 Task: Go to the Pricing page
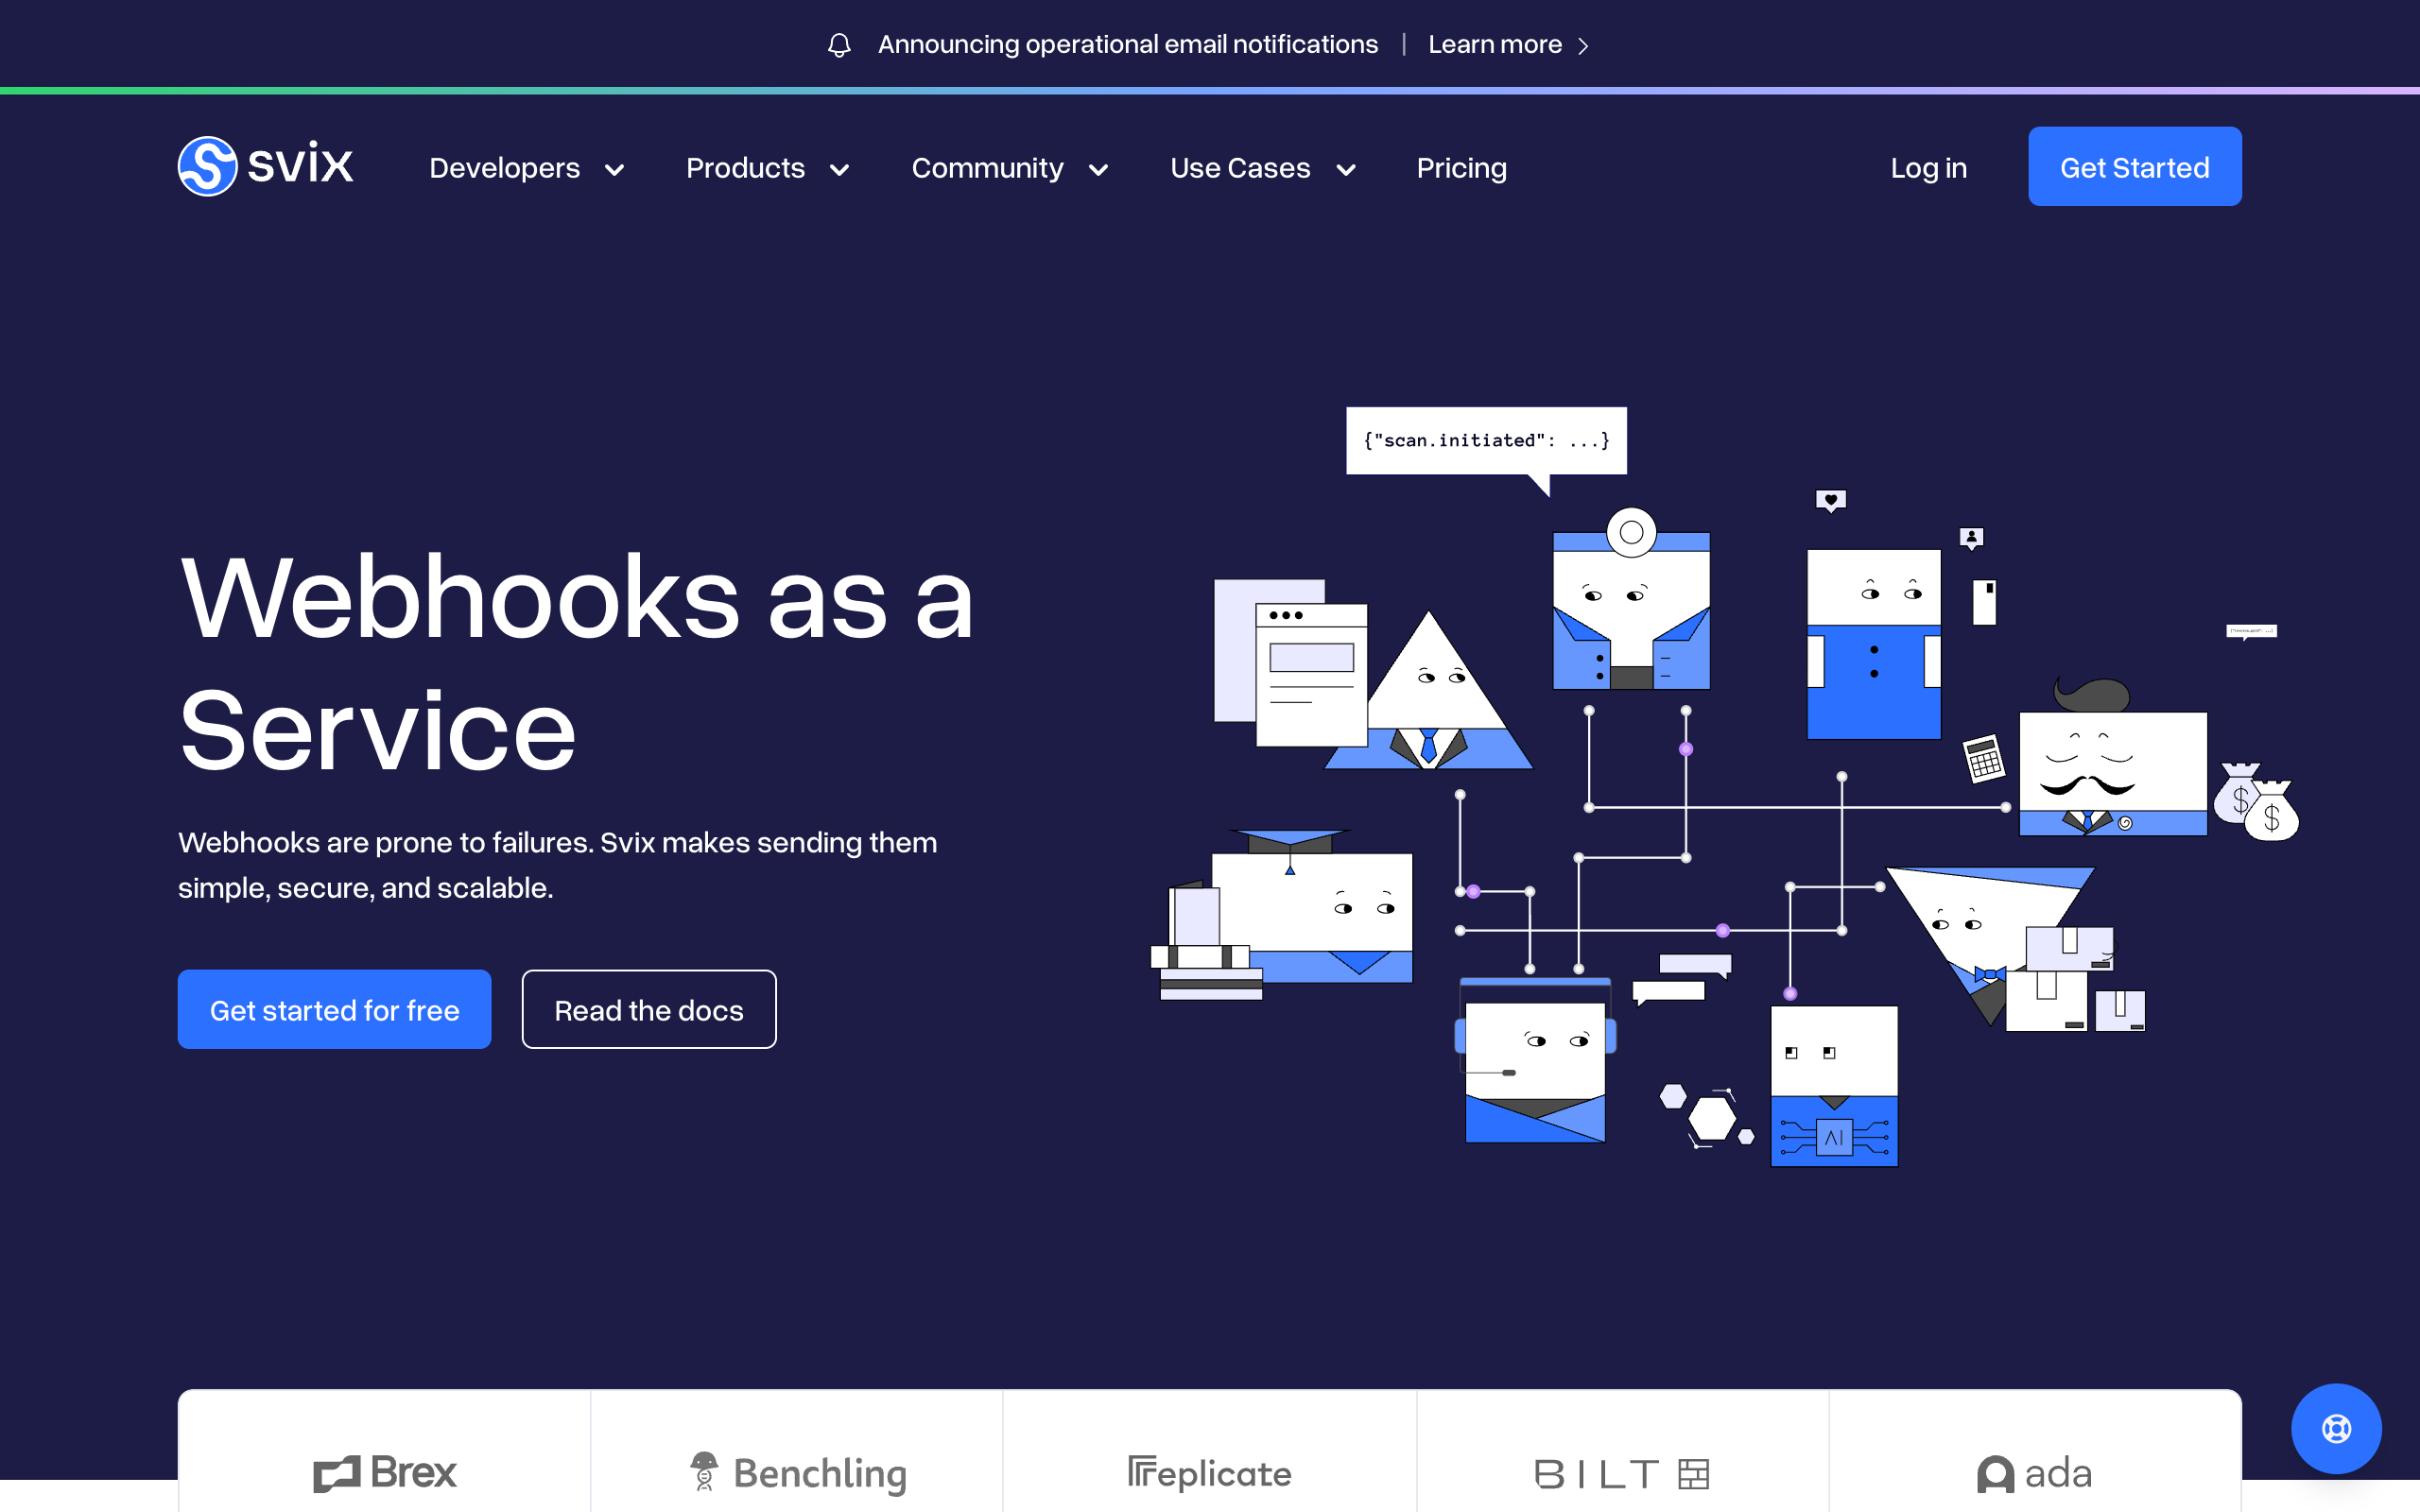1461,168
